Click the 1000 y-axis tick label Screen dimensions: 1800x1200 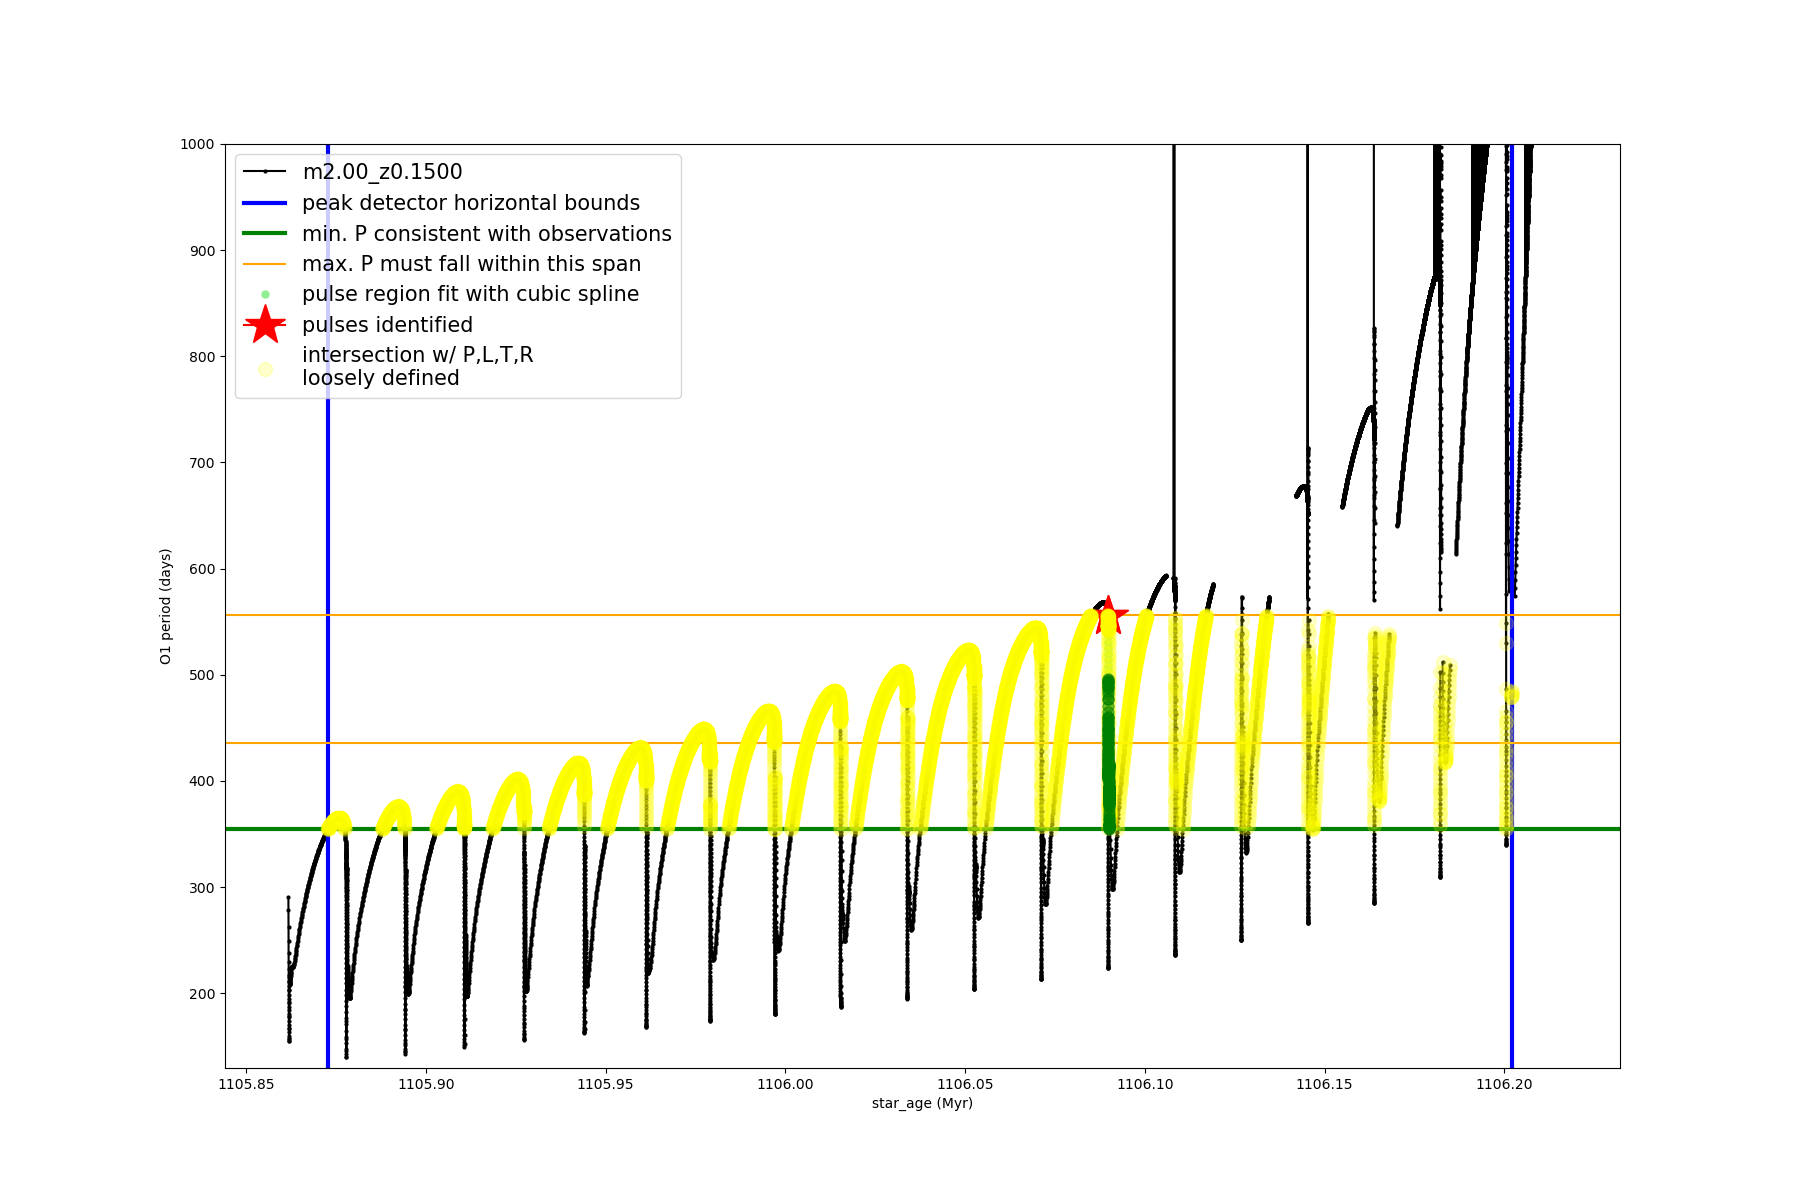tap(197, 144)
